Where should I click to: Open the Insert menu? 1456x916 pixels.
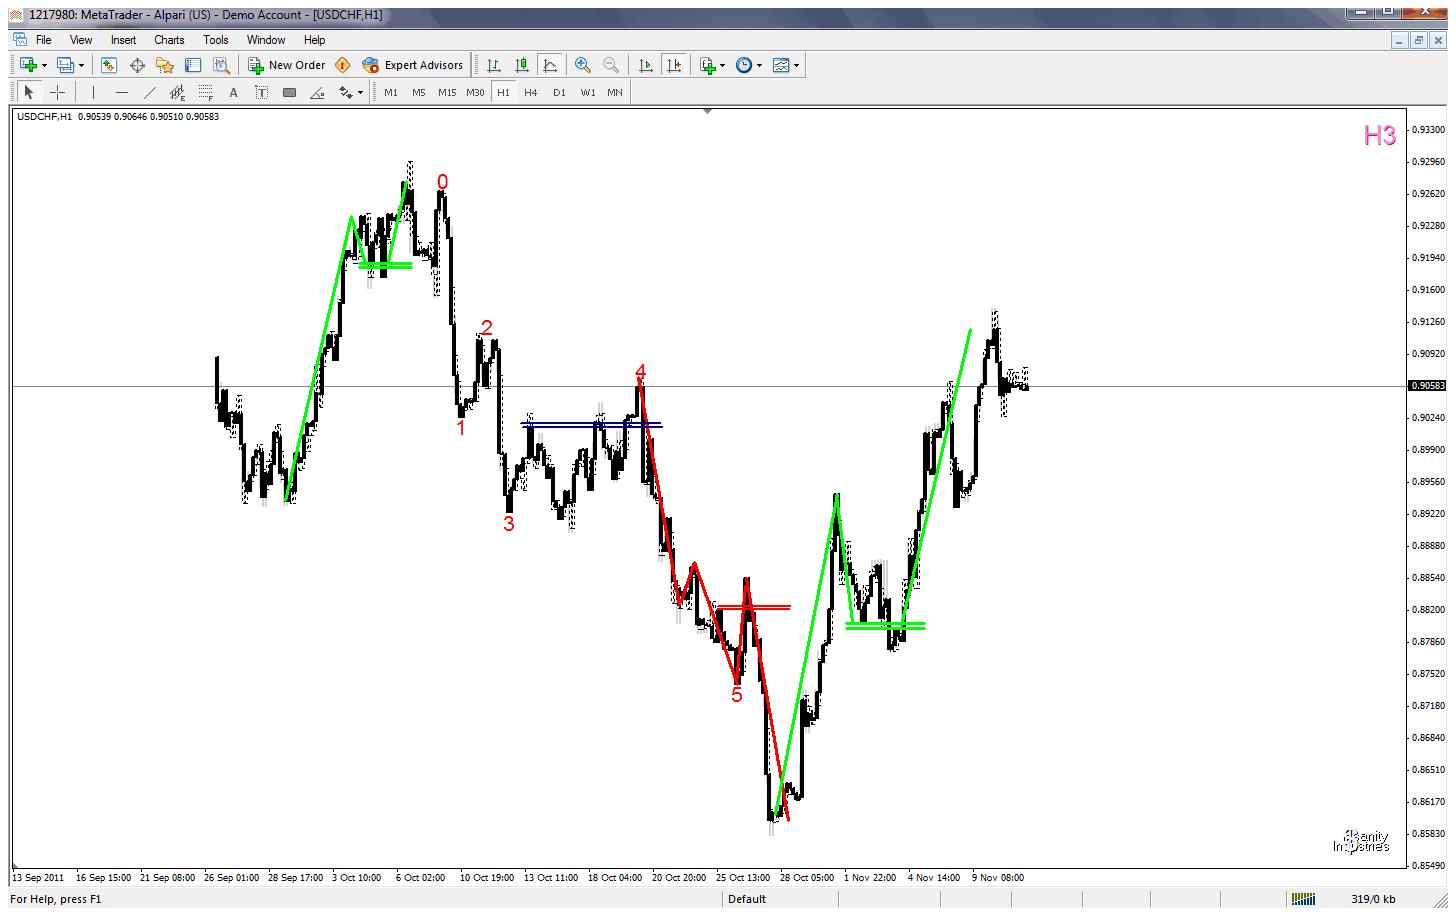click(123, 40)
